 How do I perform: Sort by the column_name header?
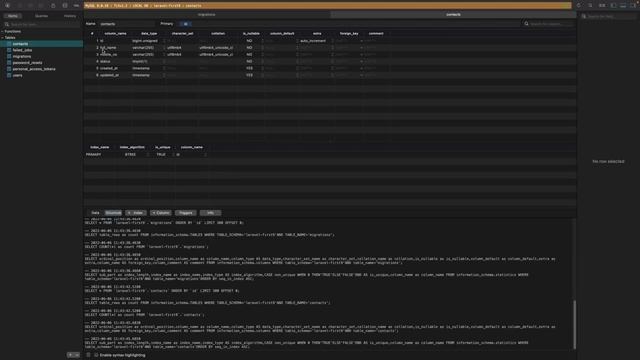pyautogui.click(x=115, y=33)
